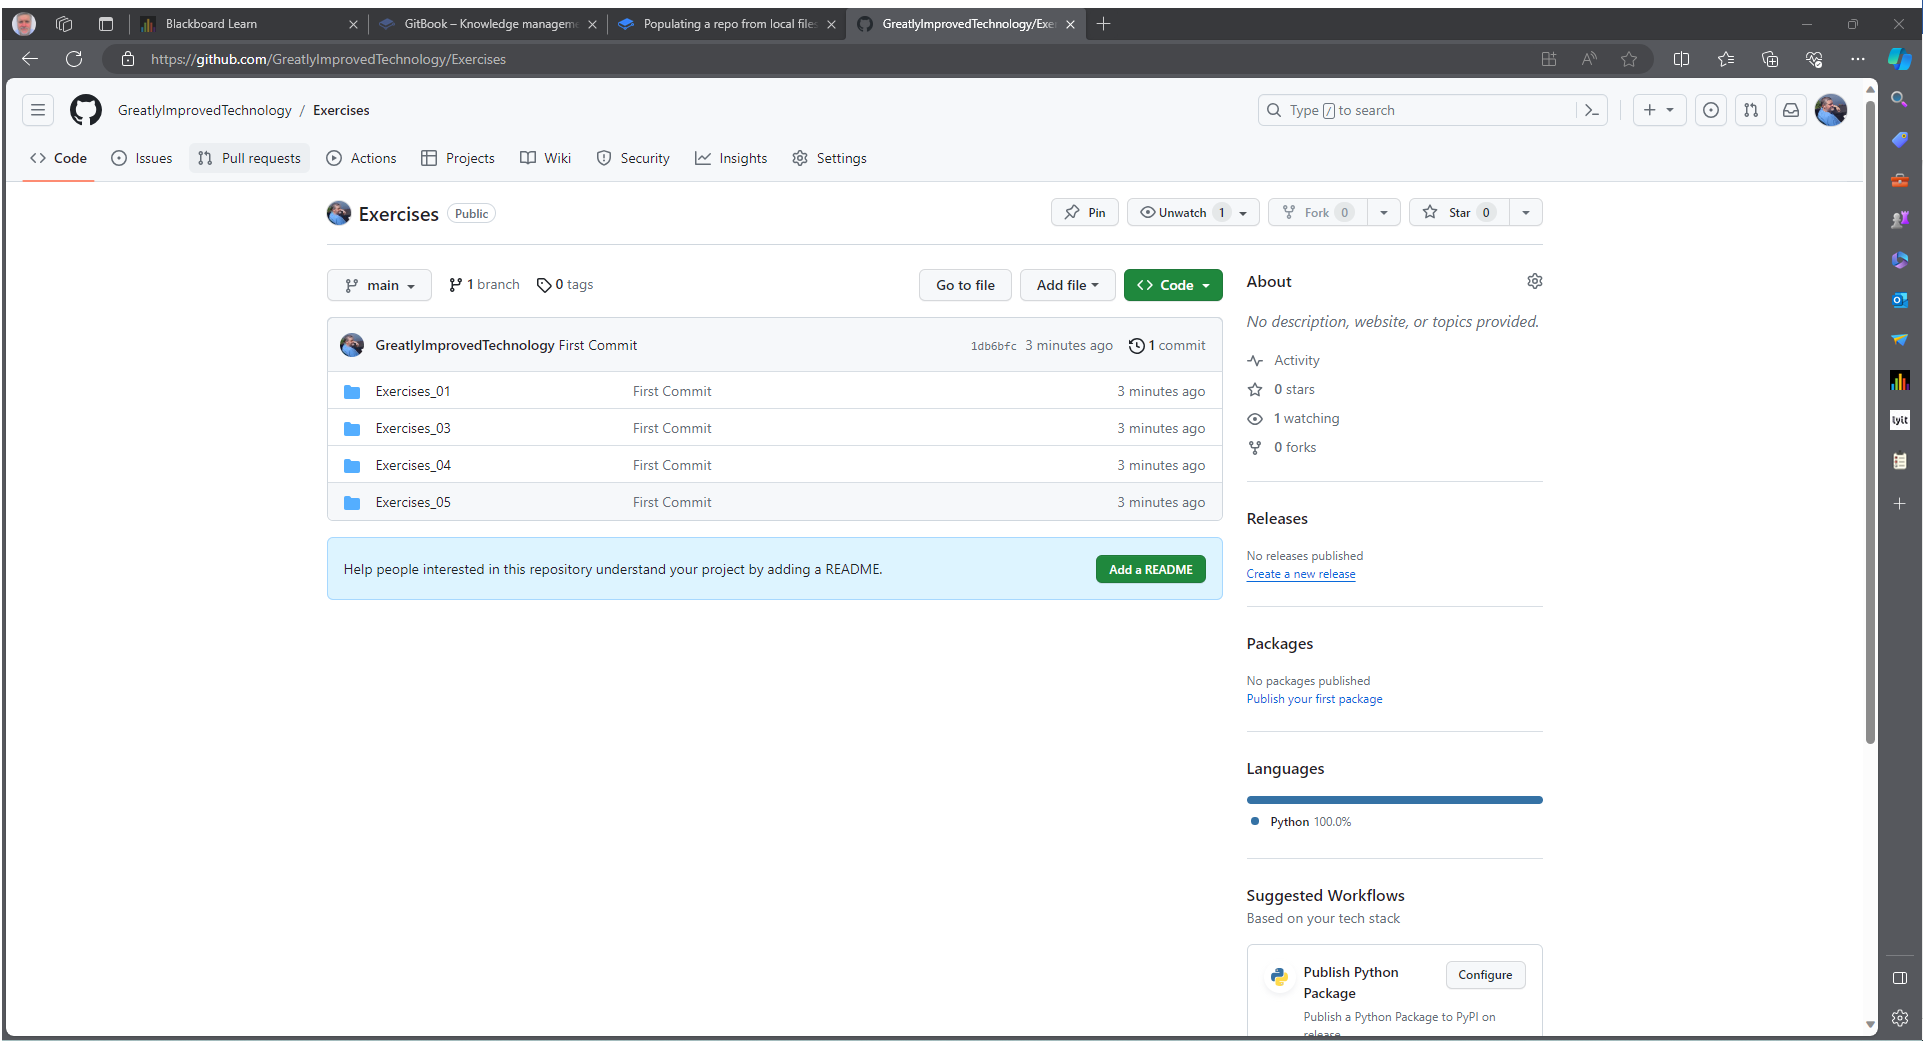Open the green Code dropdown
The width and height of the screenshot is (1923, 1041).
[1173, 285]
